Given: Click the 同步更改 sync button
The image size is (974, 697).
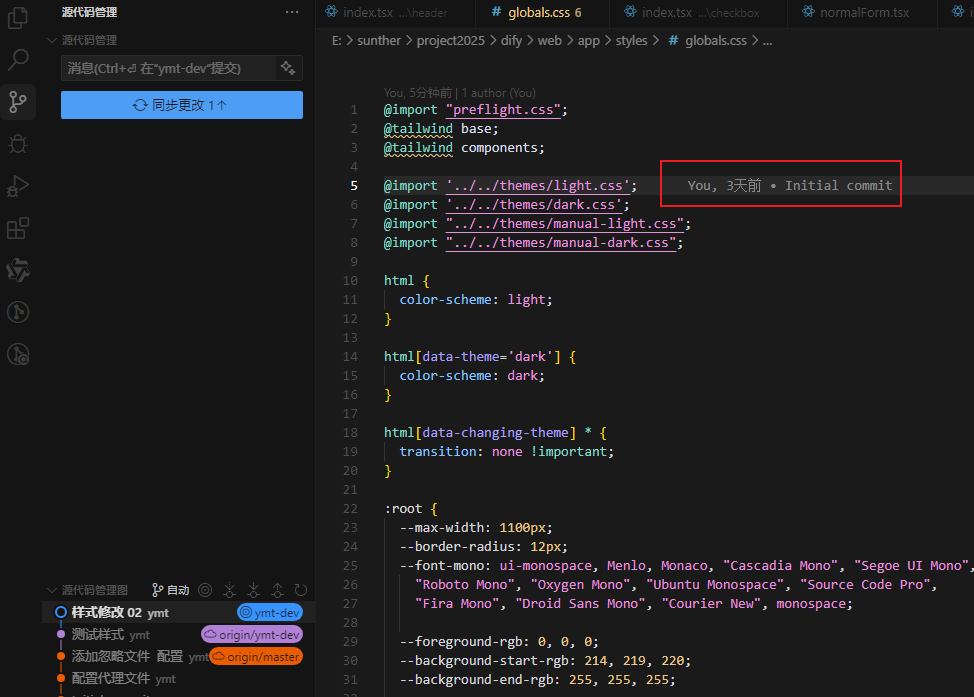Looking at the screenshot, I should coord(181,105).
